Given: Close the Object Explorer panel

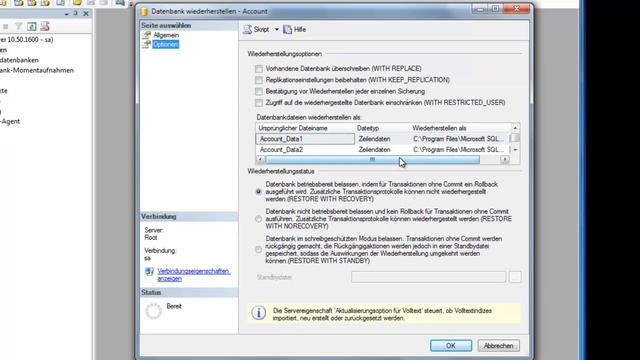Looking at the screenshot, I should click(x=86, y=13).
